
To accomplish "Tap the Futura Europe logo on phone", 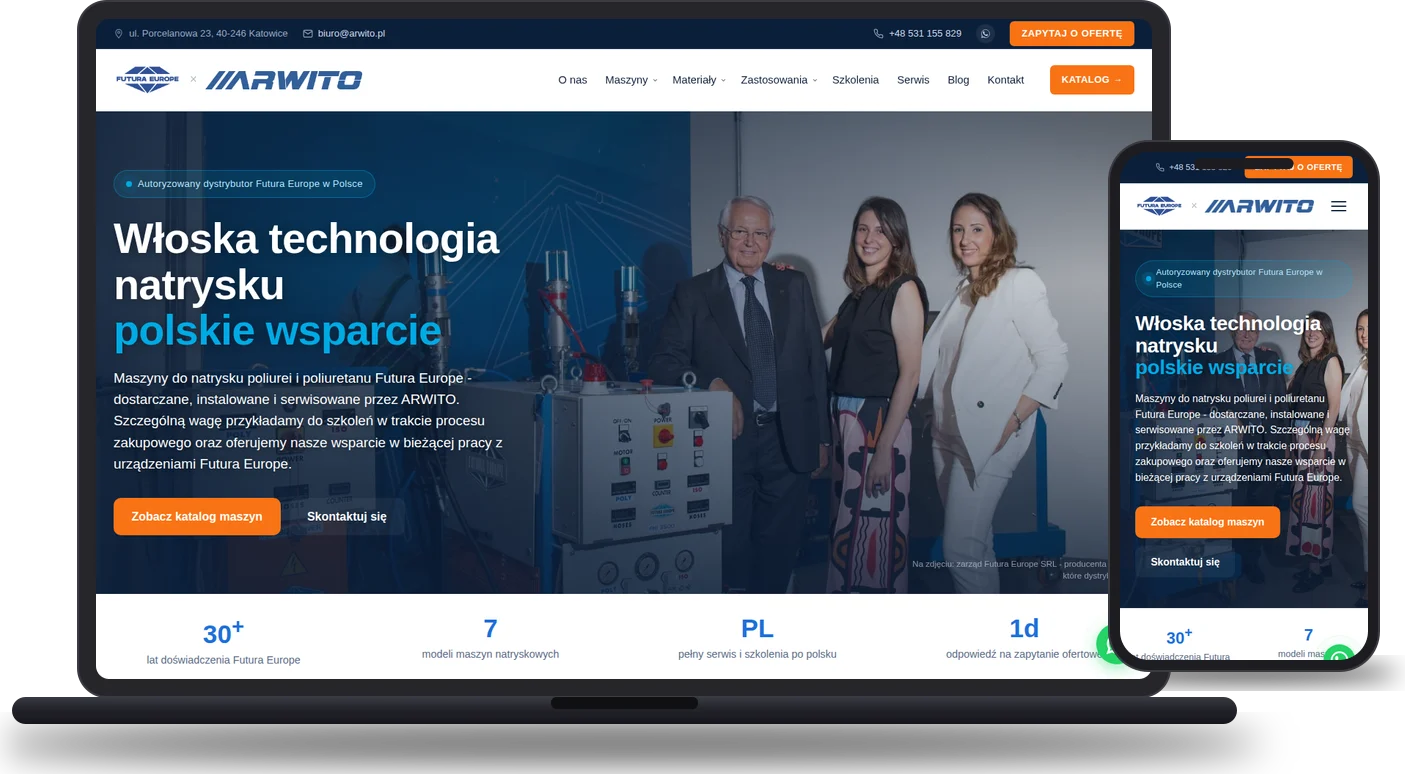I will click(x=1159, y=205).
